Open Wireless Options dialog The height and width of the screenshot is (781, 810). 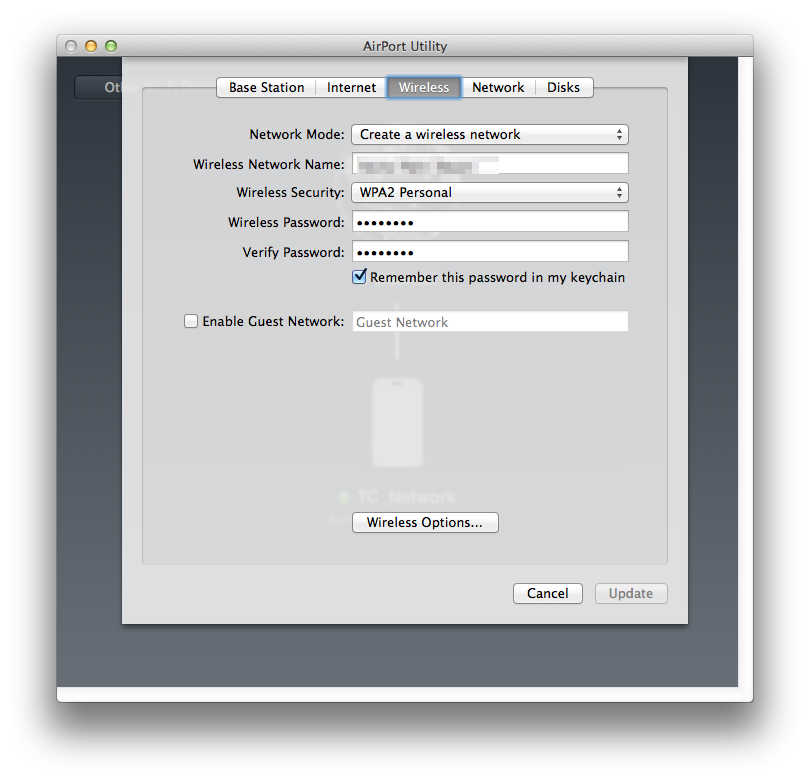point(425,522)
